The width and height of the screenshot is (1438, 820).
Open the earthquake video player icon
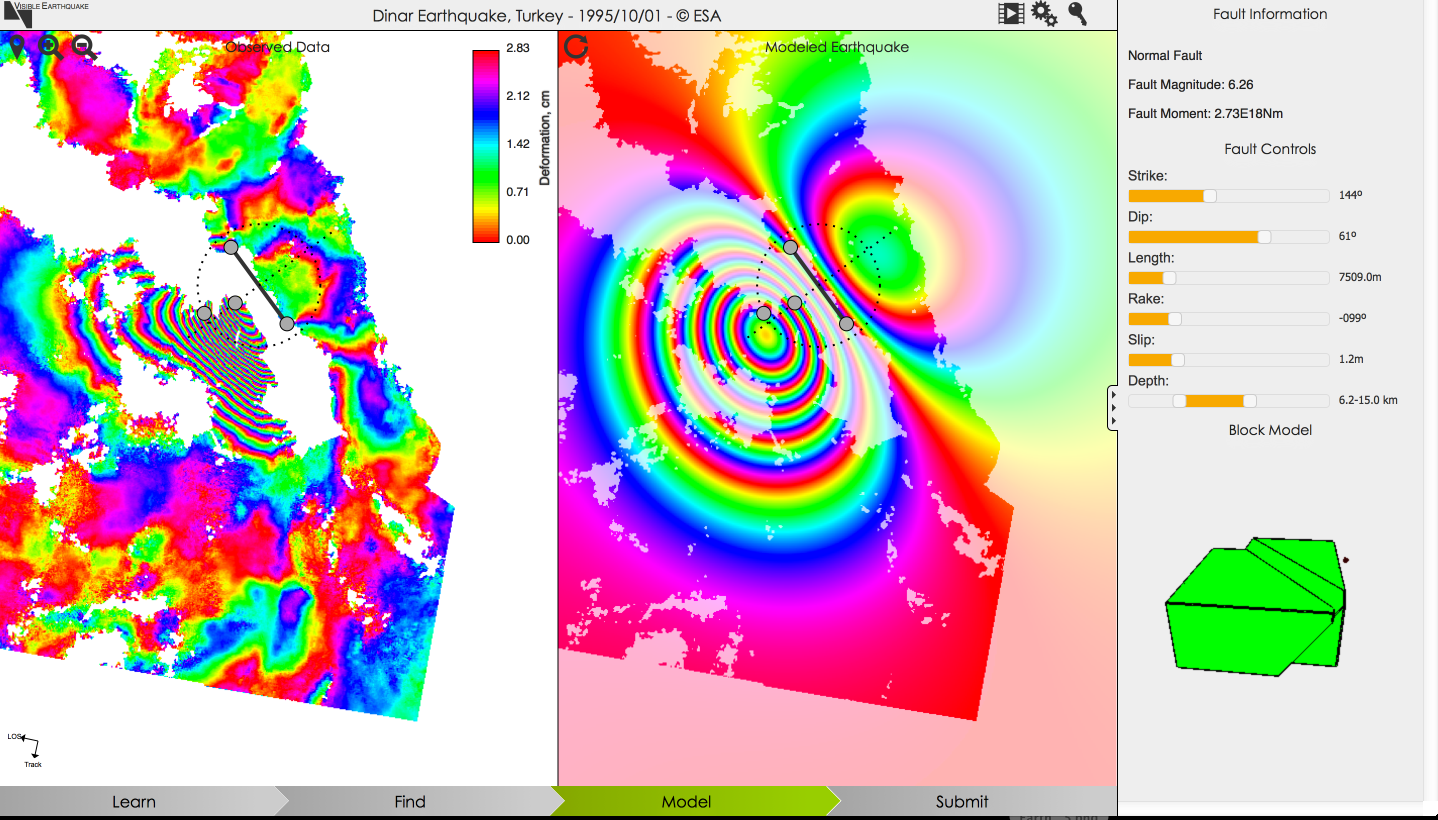click(x=1011, y=14)
